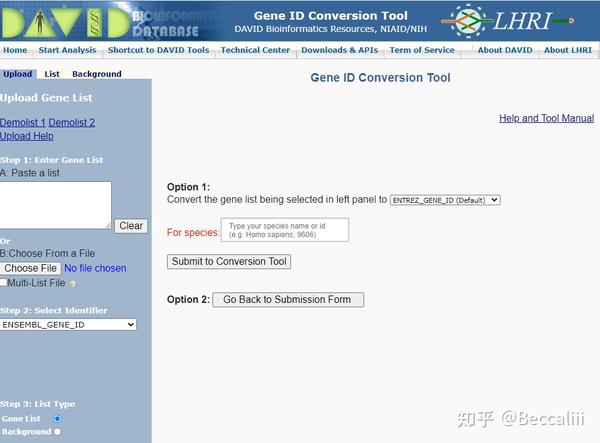Image resolution: width=600 pixels, height=443 pixels.
Task: Clear the pasted gene list
Action: pos(131,226)
